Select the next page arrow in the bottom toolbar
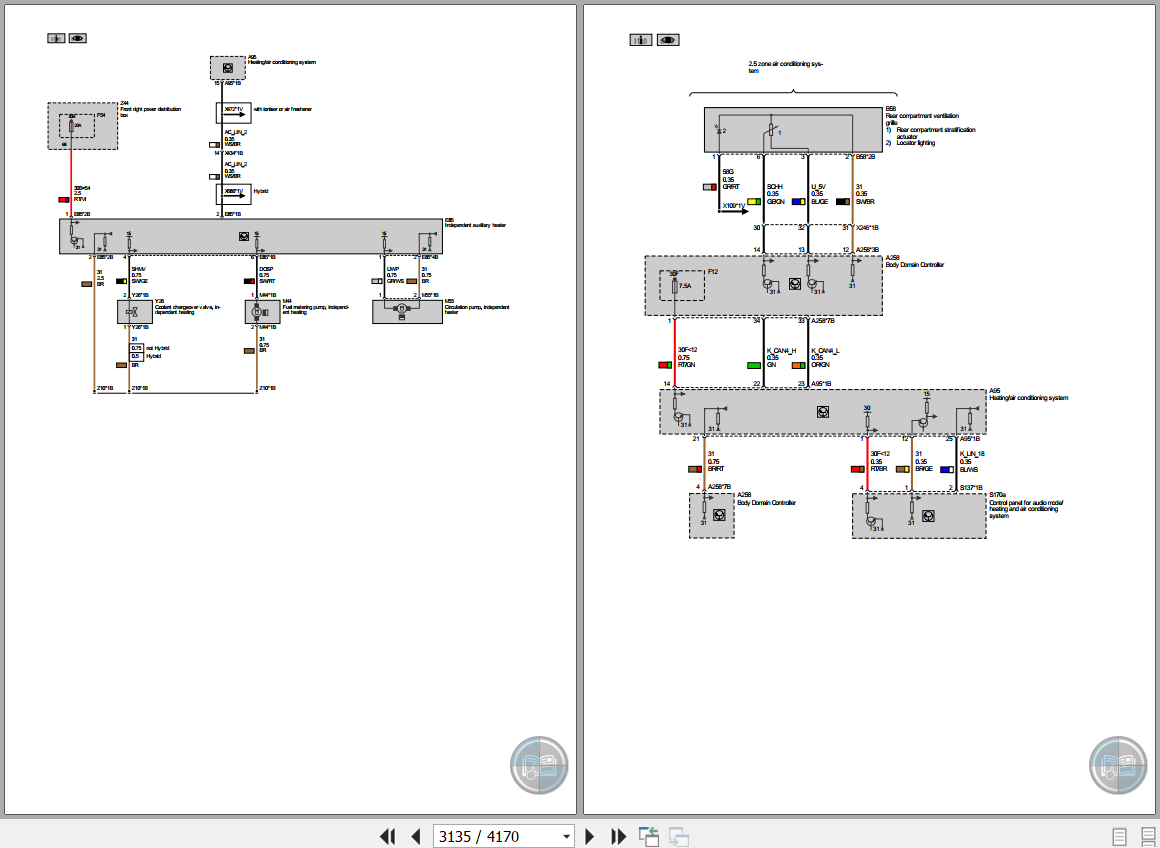 [x=589, y=836]
